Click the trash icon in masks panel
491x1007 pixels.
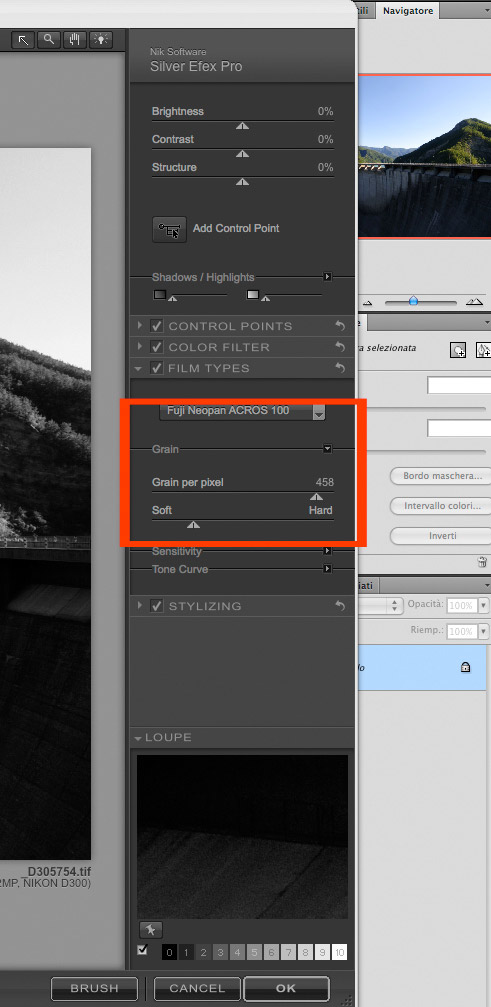[482, 563]
